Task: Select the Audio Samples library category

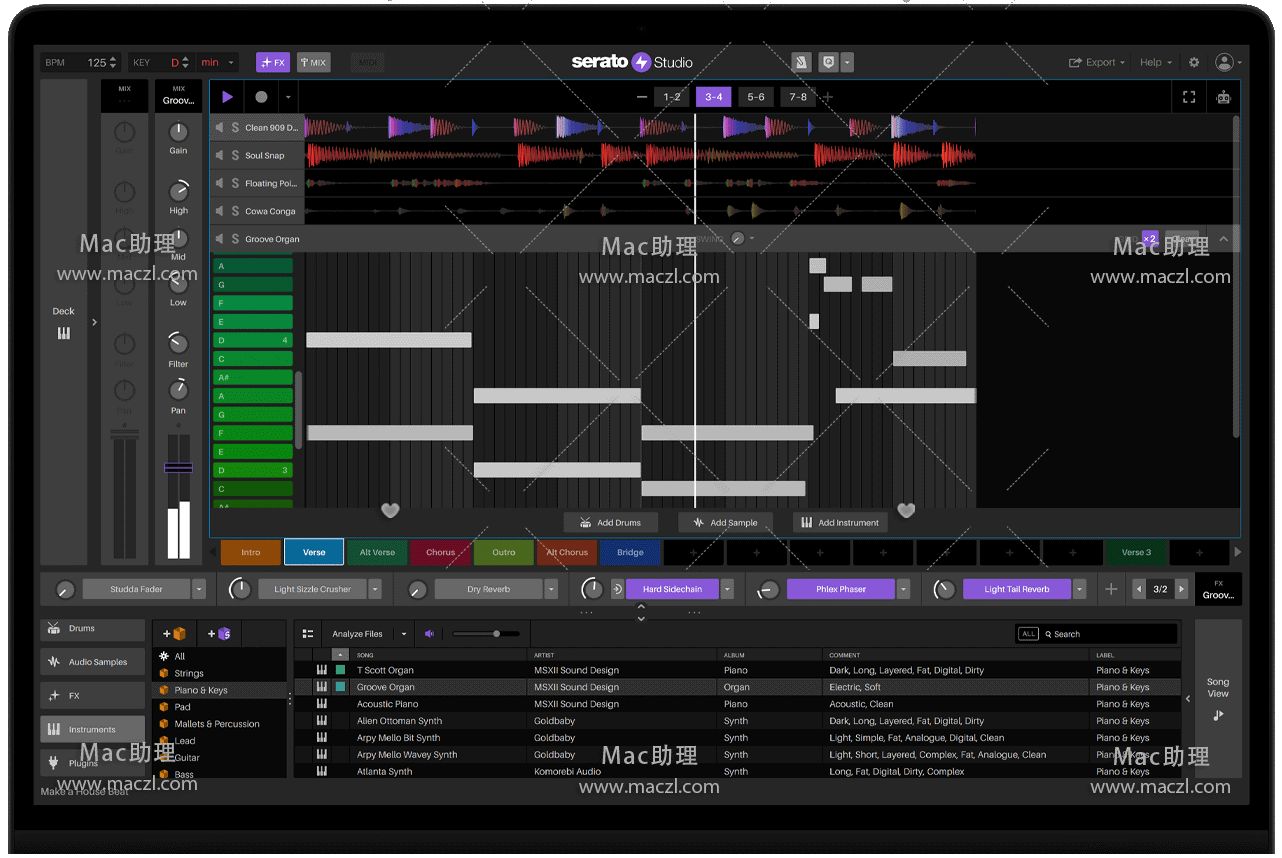Action: (93, 662)
